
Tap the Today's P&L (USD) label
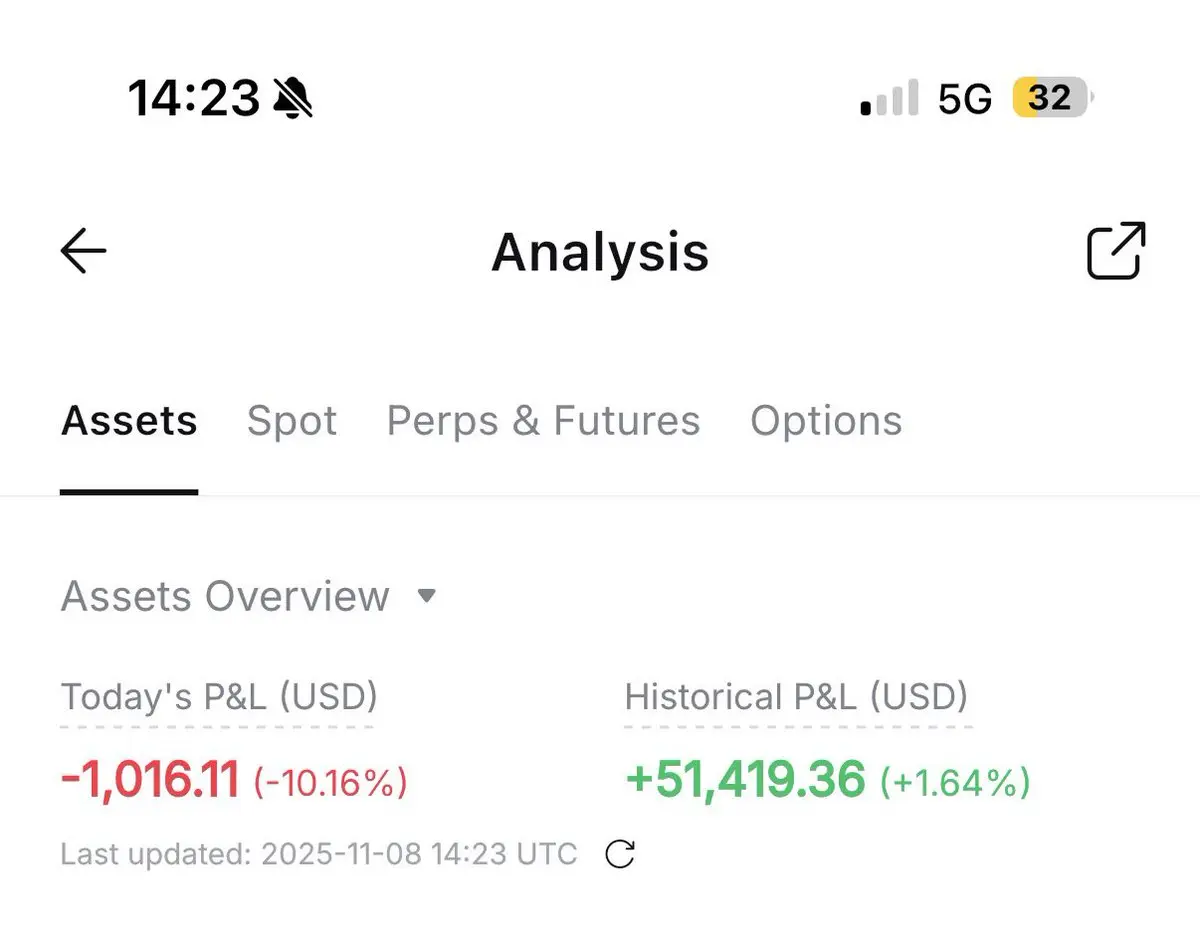(x=219, y=696)
